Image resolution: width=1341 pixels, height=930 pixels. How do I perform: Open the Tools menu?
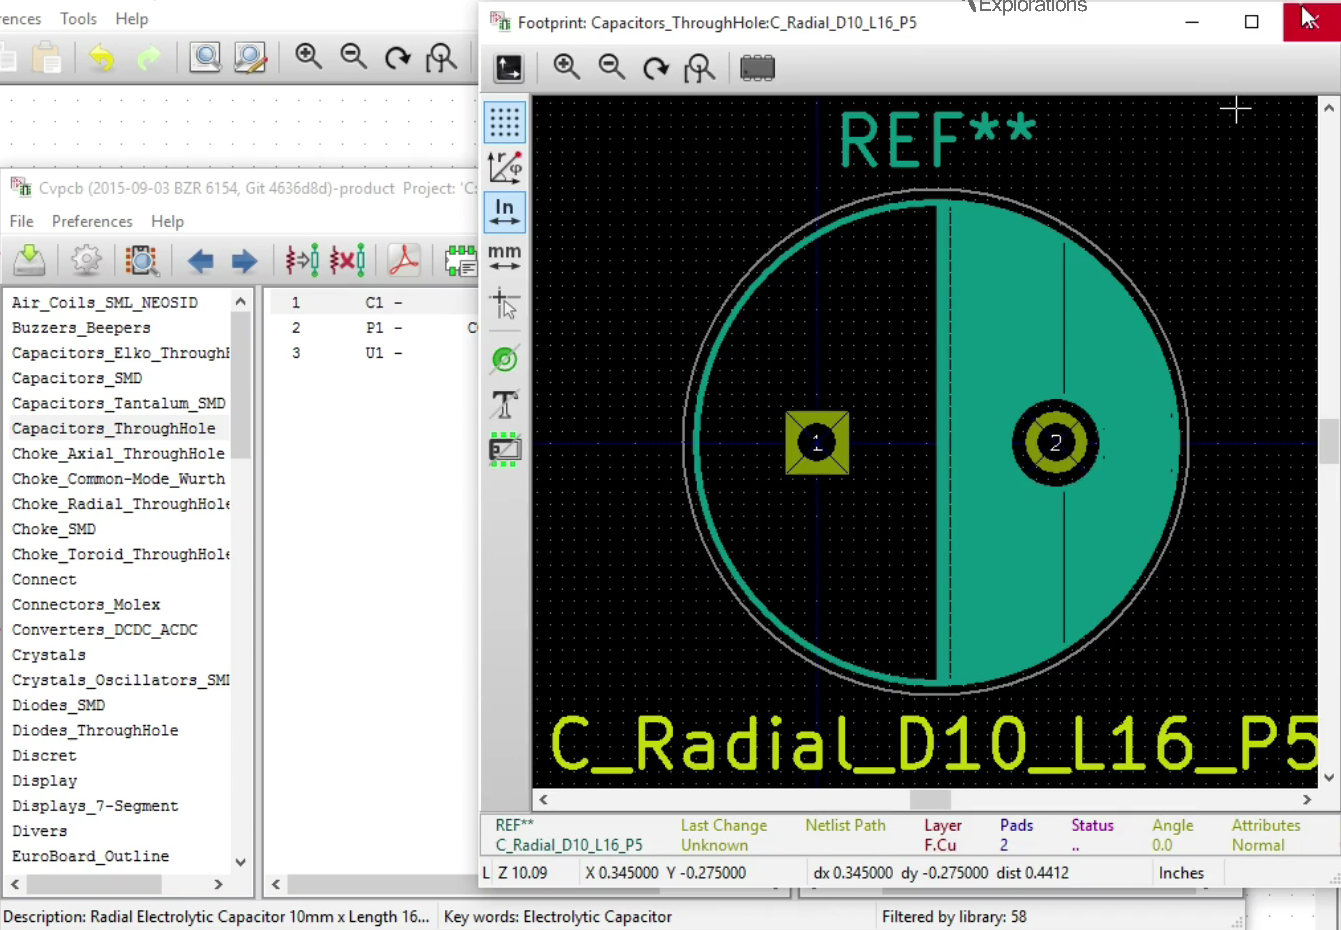pyautogui.click(x=78, y=18)
